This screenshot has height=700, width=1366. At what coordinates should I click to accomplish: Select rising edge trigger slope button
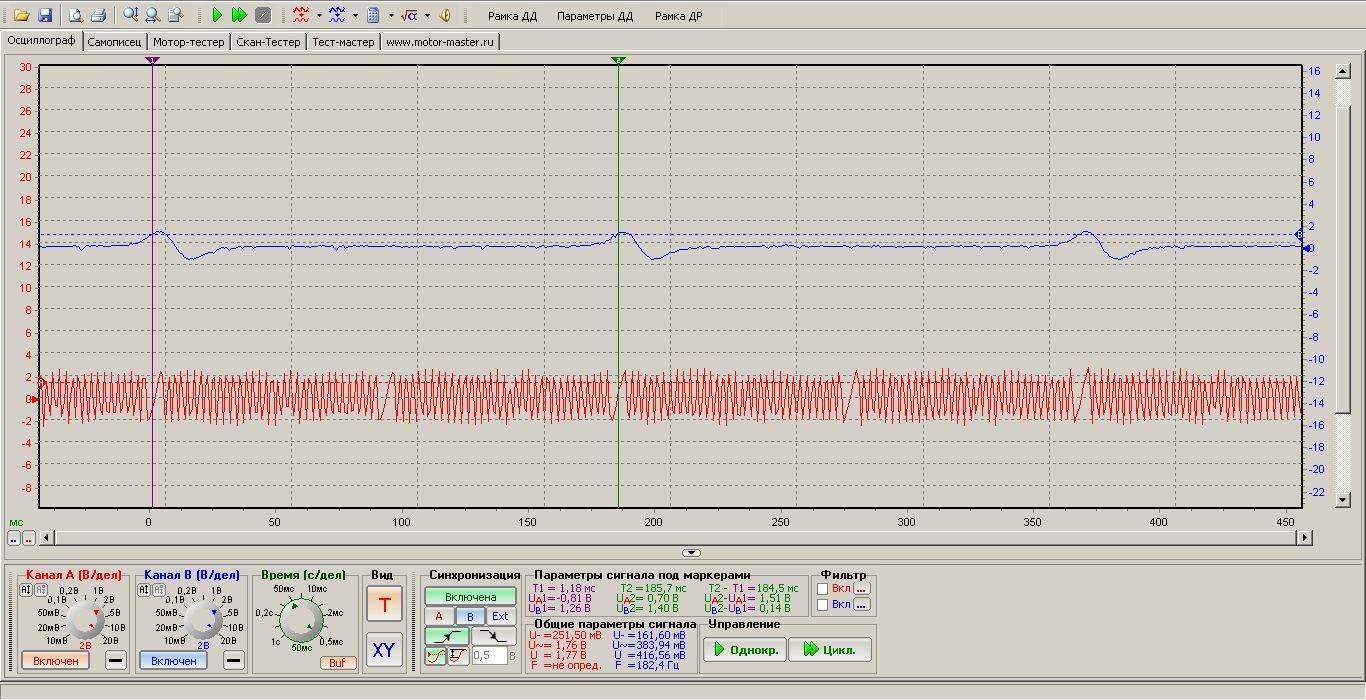click(x=446, y=636)
